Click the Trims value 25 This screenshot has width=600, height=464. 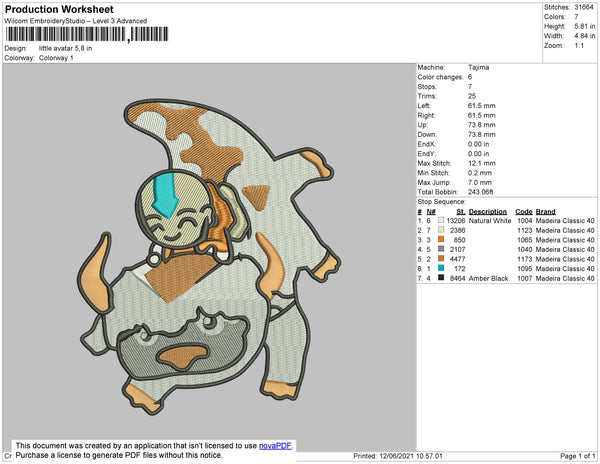[x=472, y=96]
